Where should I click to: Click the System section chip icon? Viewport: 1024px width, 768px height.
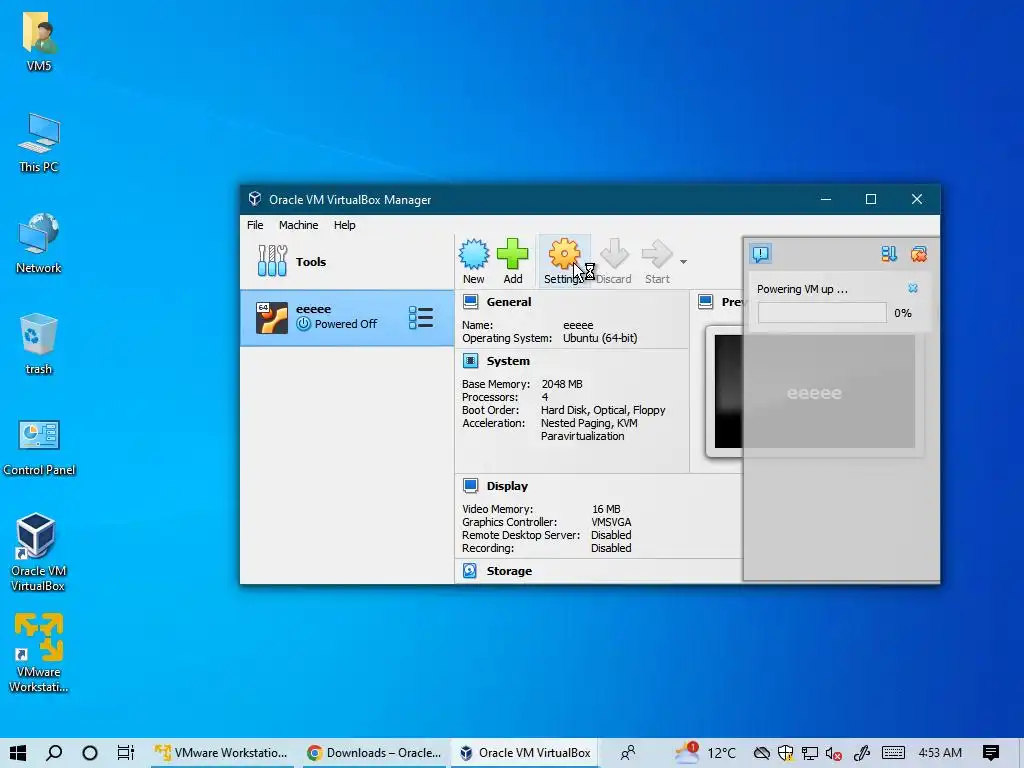pos(470,360)
